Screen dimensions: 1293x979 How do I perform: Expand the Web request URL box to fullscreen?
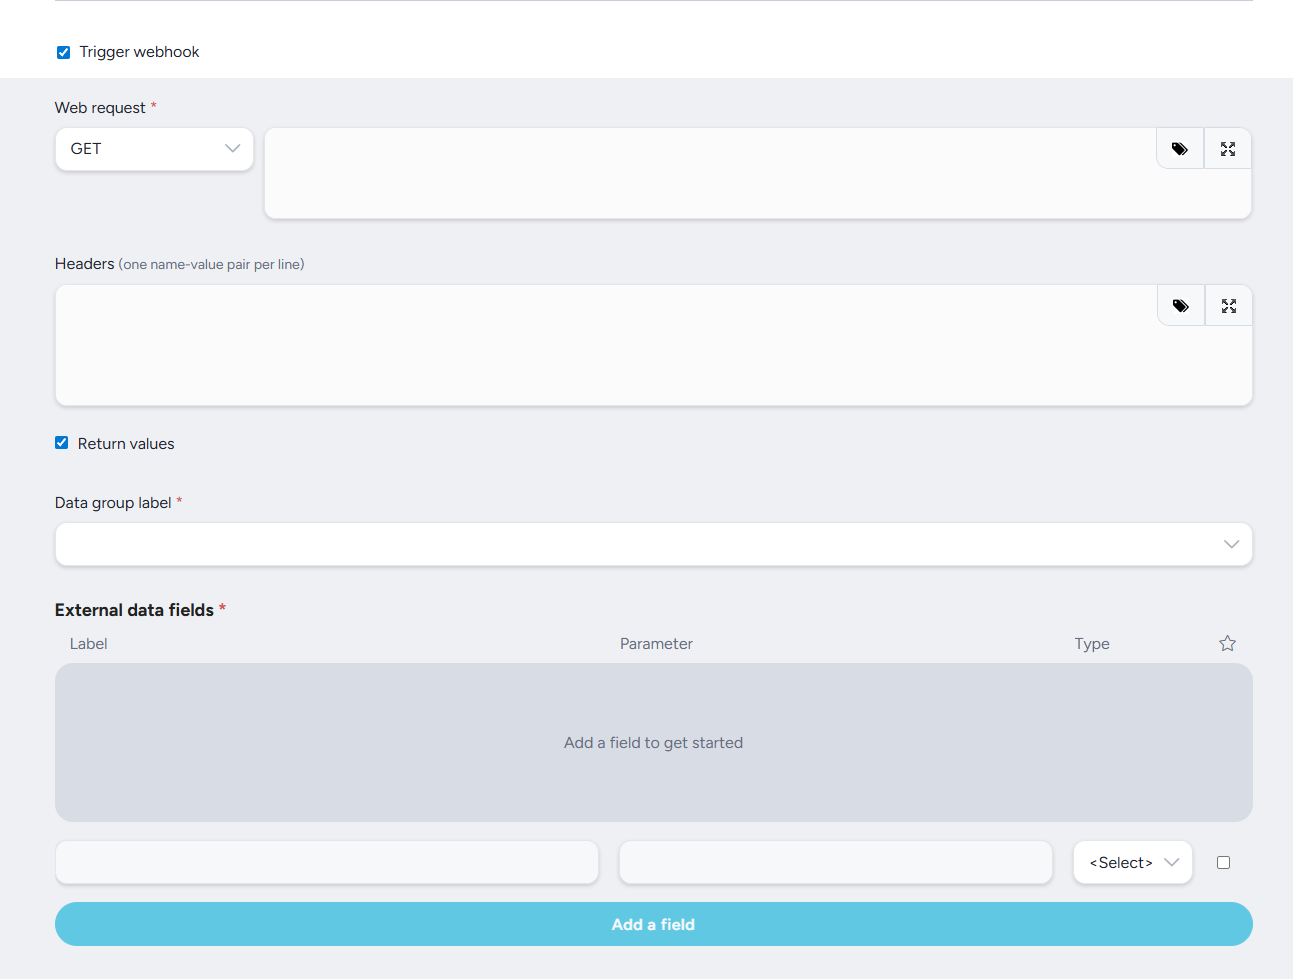pyautogui.click(x=1228, y=149)
